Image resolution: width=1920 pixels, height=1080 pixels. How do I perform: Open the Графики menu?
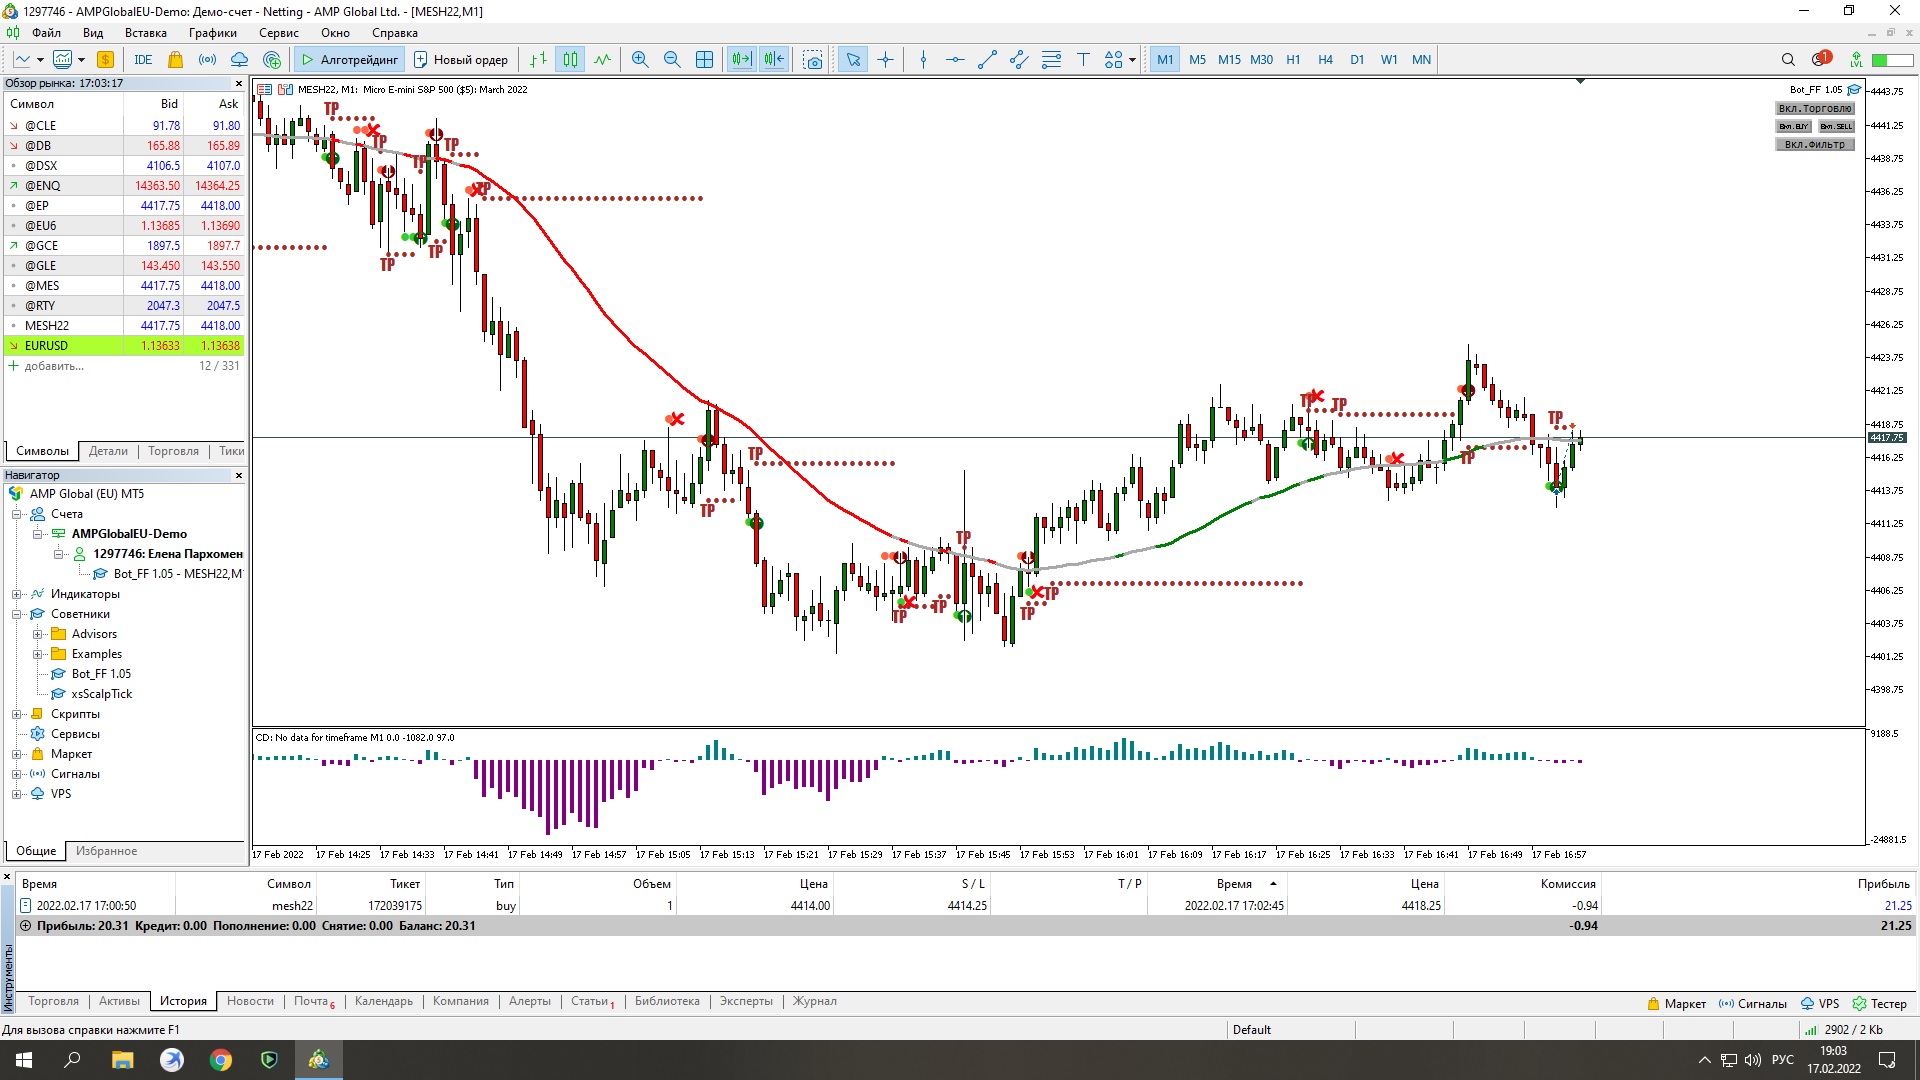[212, 33]
